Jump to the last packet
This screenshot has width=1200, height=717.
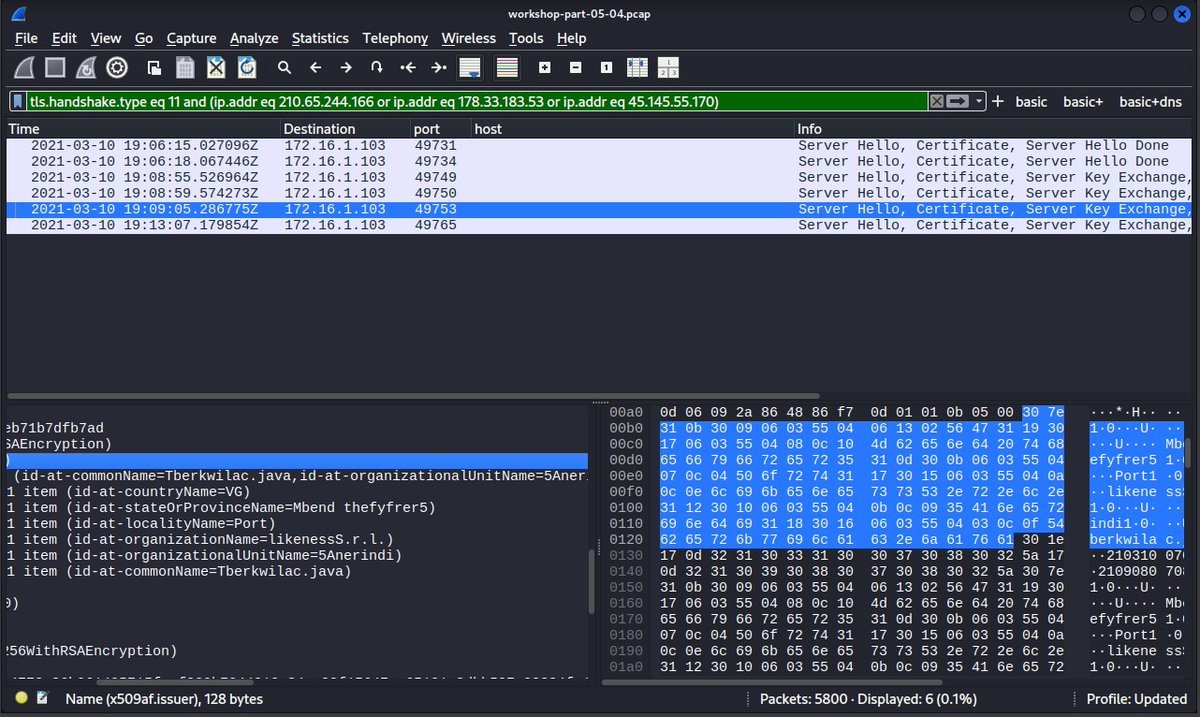(x=438, y=68)
